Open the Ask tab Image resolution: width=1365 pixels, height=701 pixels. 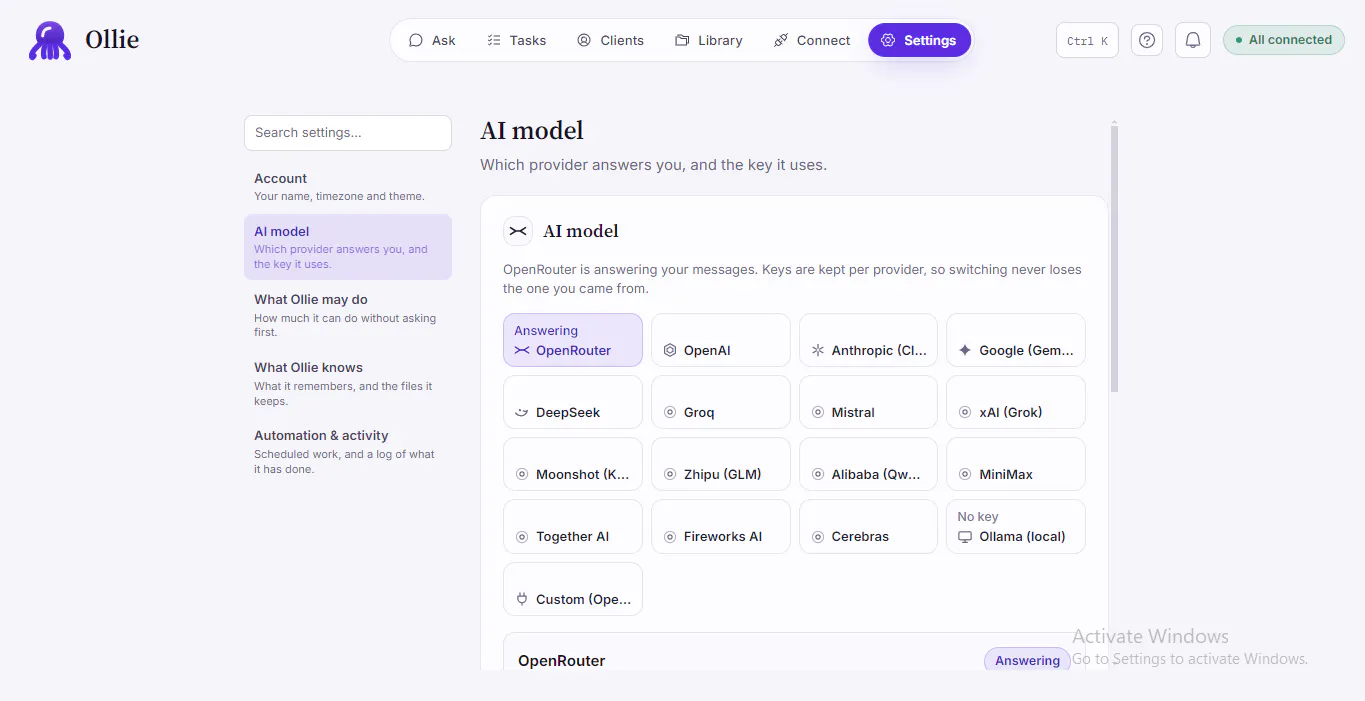pyautogui.click(x=432, y=40)
